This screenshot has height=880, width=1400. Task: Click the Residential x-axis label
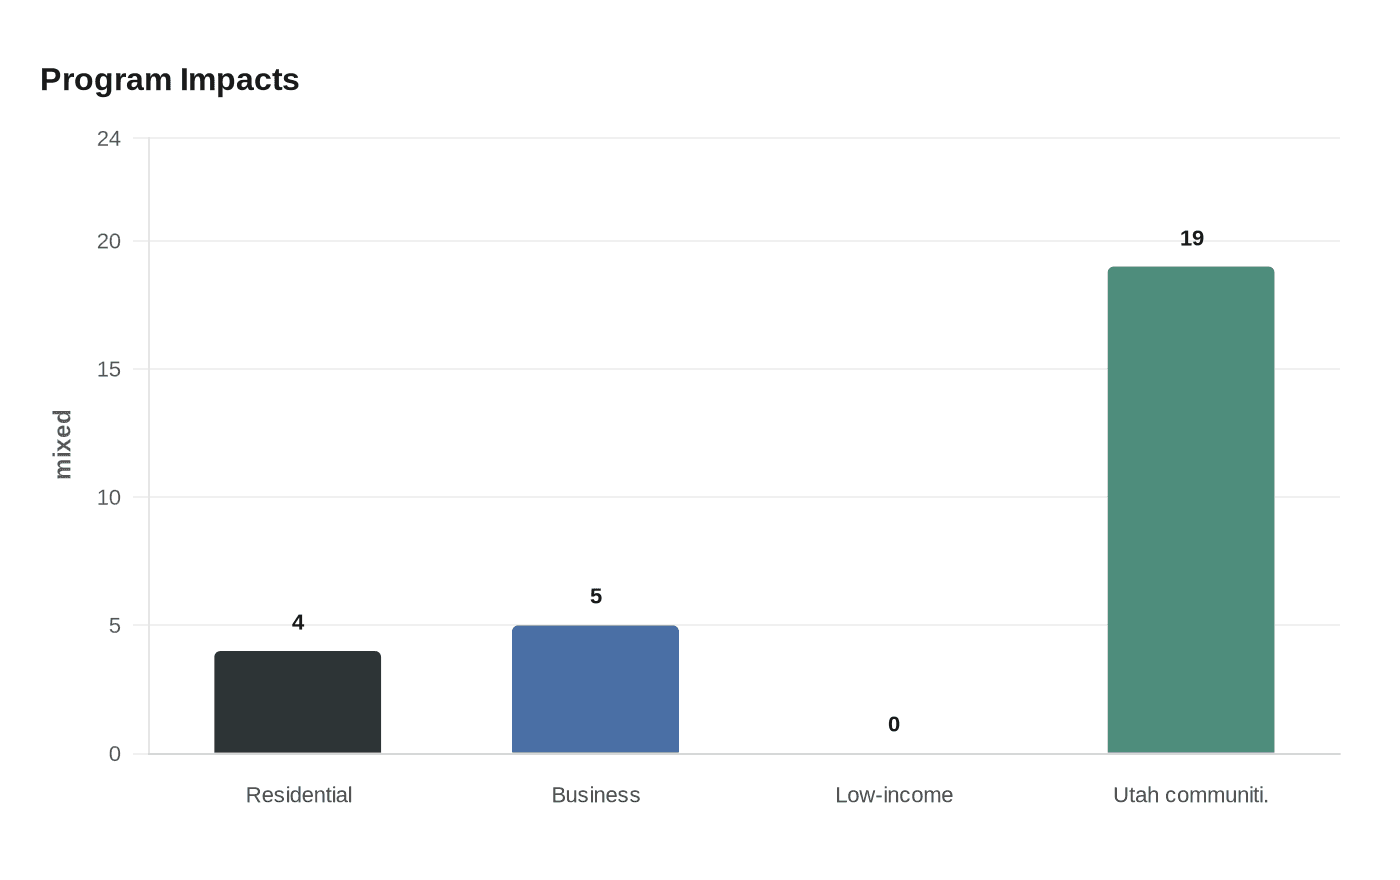(x=299, y=795)
